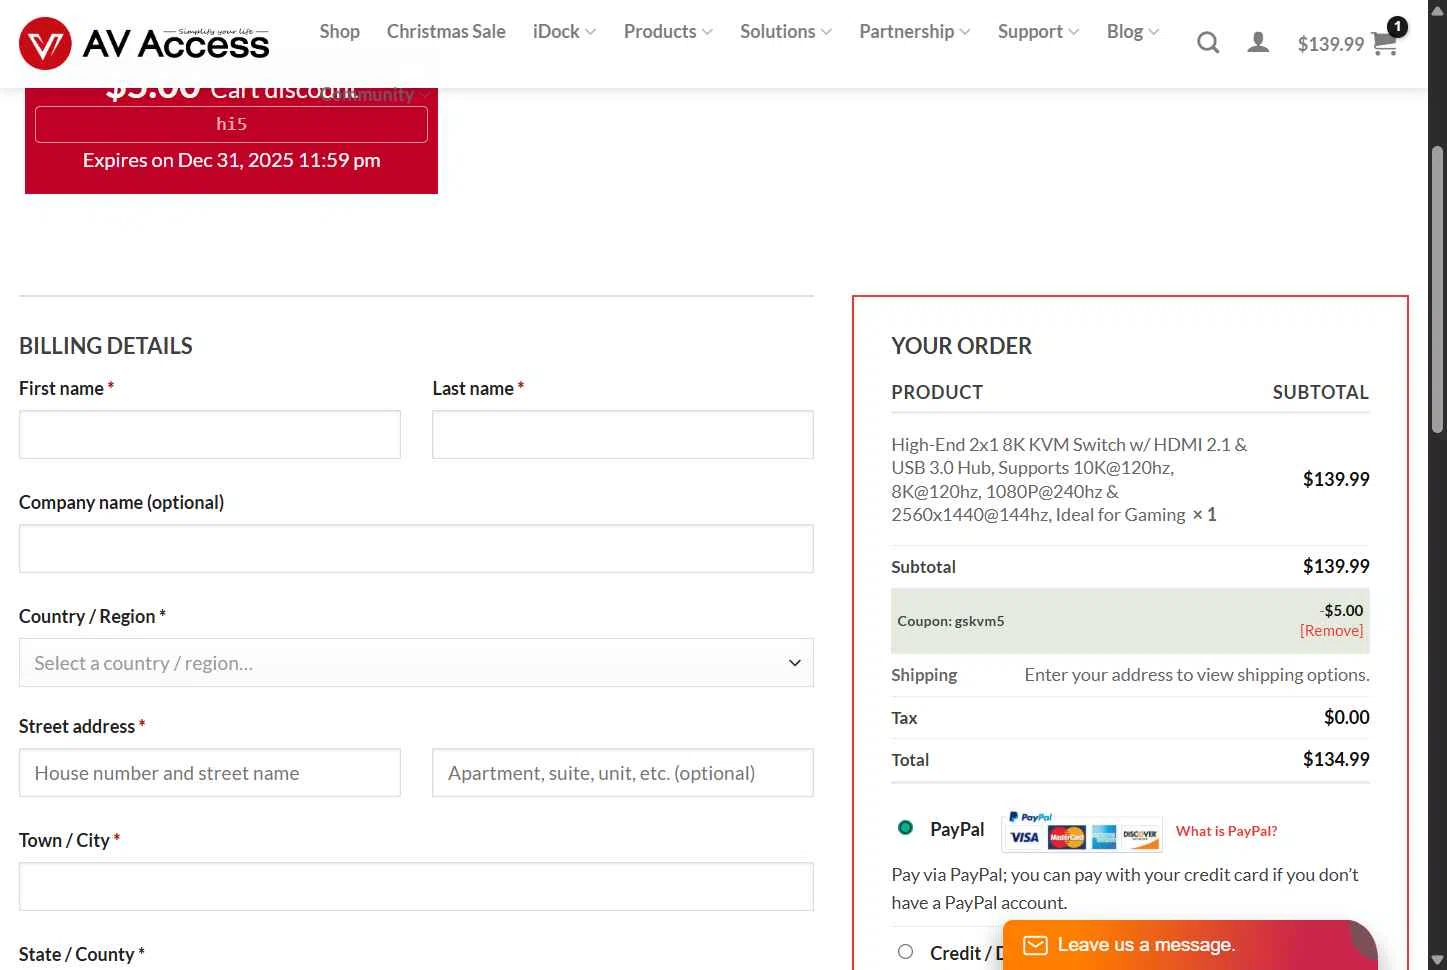Click the shipping address prompt text
The image size is (1447, 970).
[x=1197, y=675]
